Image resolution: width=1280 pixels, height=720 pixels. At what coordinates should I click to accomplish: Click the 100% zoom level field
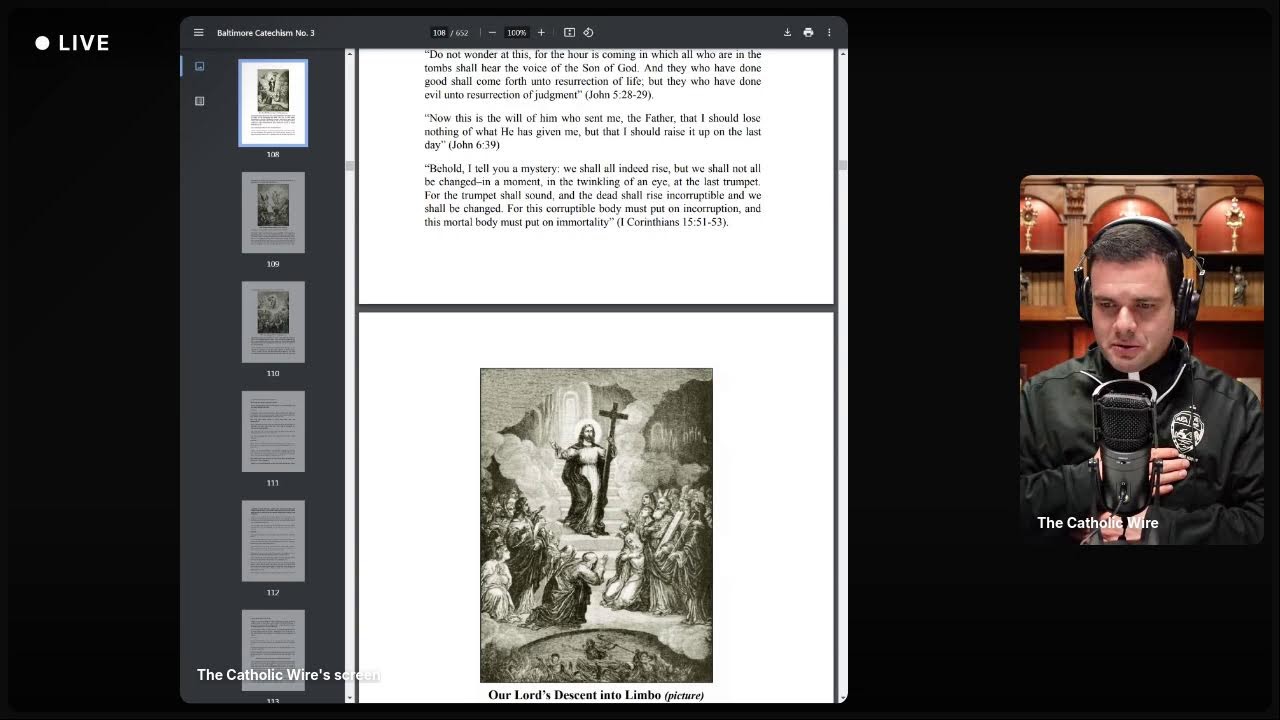tap(516, 33)
